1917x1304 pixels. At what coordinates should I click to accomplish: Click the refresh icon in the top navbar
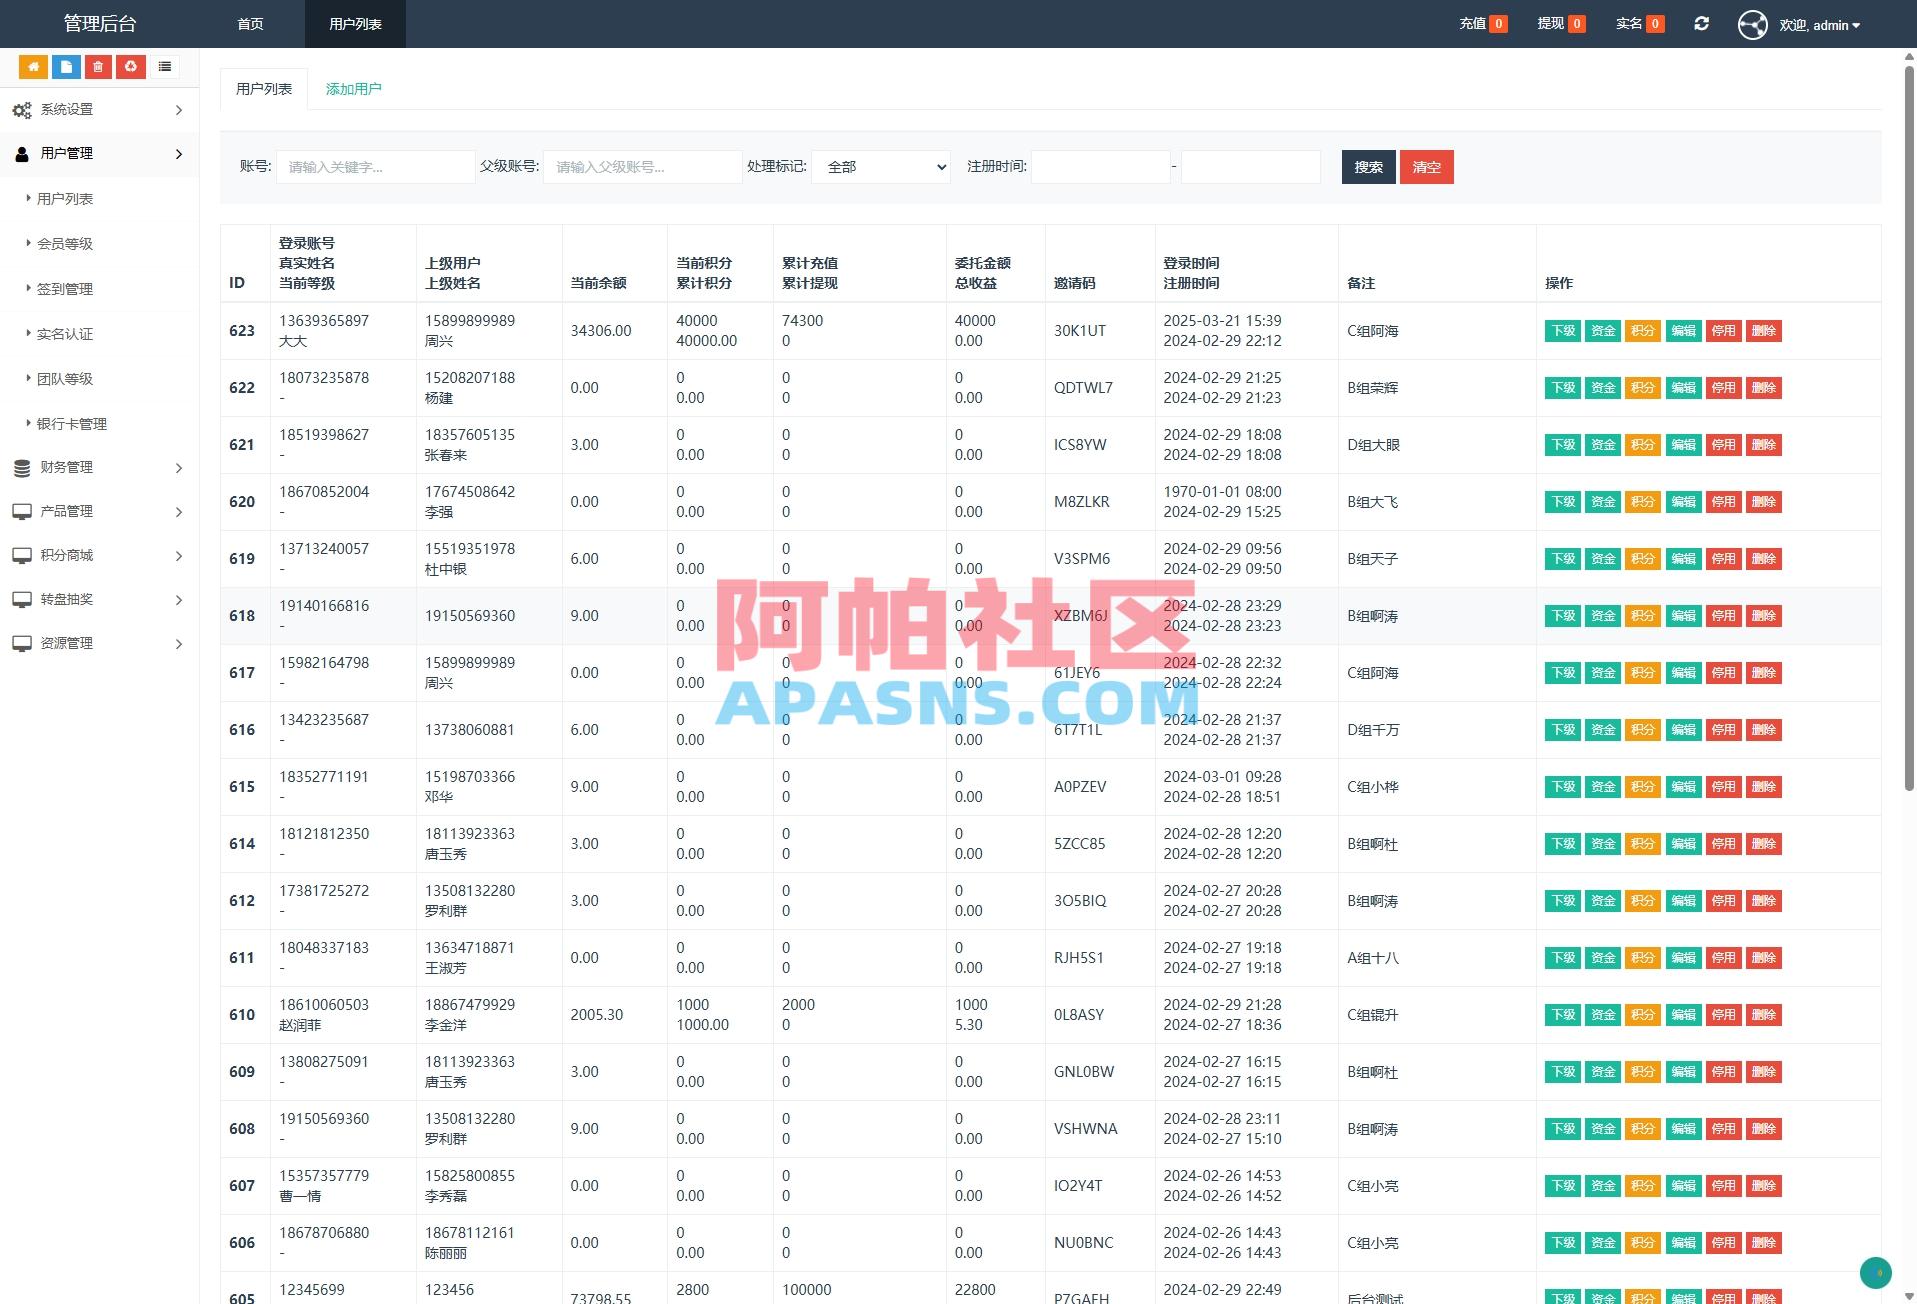point(1701,23)
